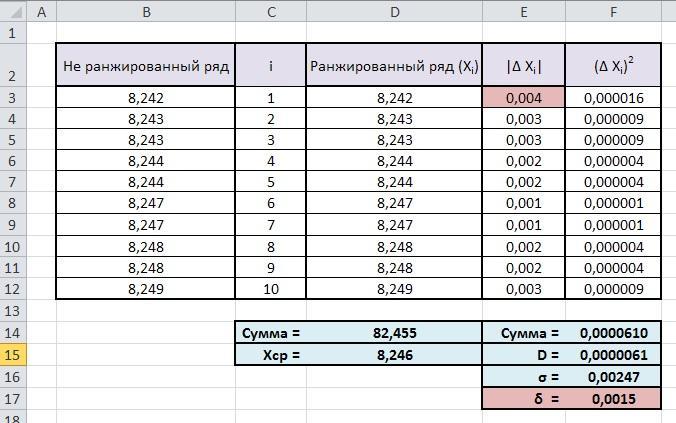Select column A header
The image size is (676, 423).
point(41,12)
